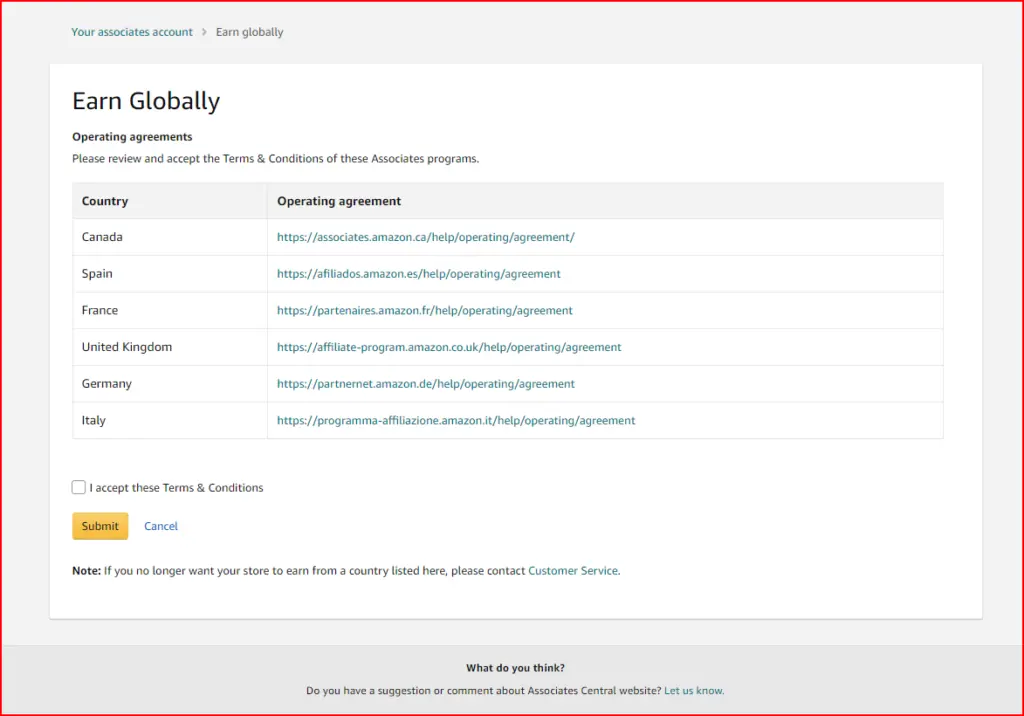Open the Canada operating agreement URL
This screenshot has height=716, width=1024.
tap(425, 237)
